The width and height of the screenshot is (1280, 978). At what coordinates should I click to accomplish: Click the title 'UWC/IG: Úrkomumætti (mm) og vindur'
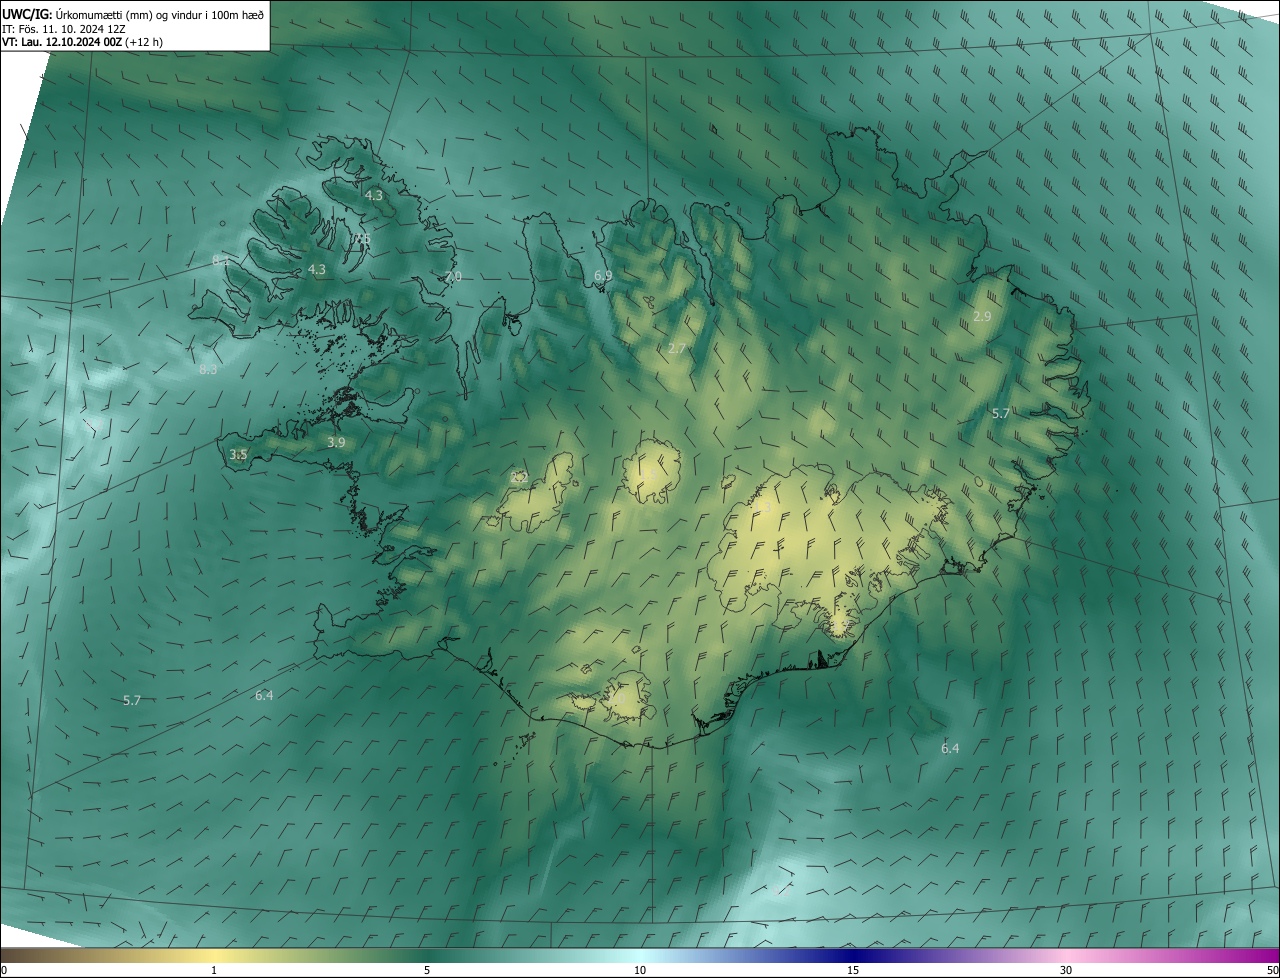133,13
